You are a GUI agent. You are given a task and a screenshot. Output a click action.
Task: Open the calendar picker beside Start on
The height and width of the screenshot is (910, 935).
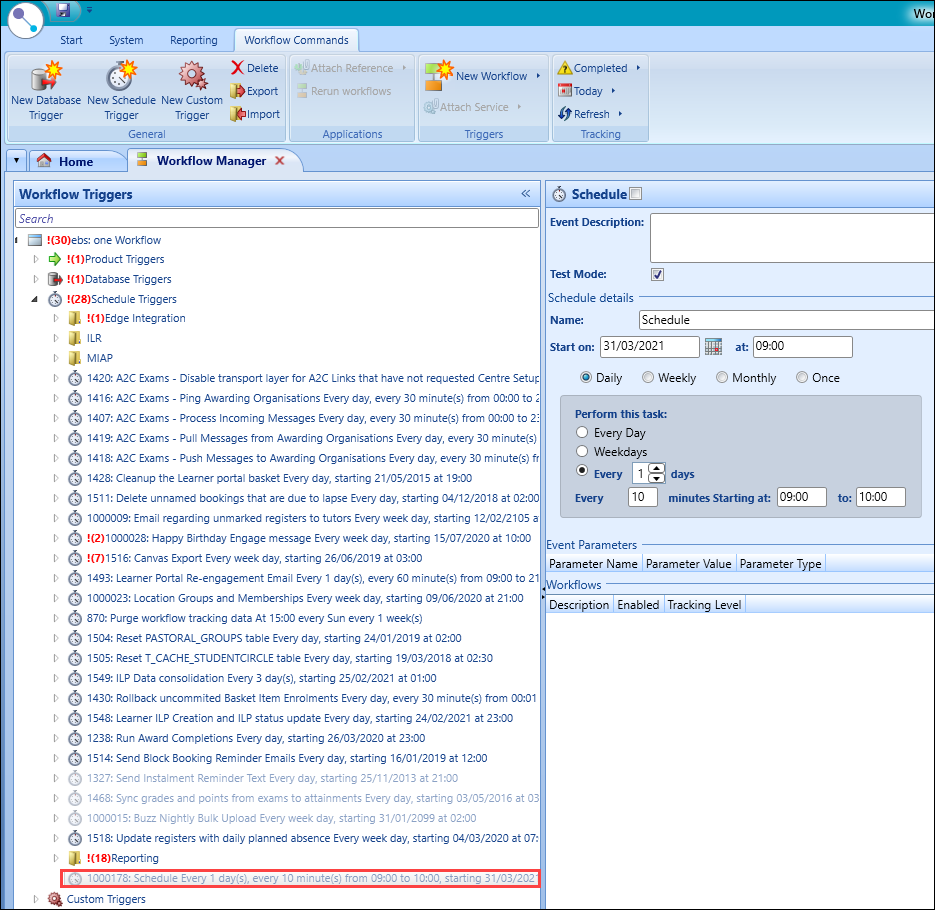713,347
